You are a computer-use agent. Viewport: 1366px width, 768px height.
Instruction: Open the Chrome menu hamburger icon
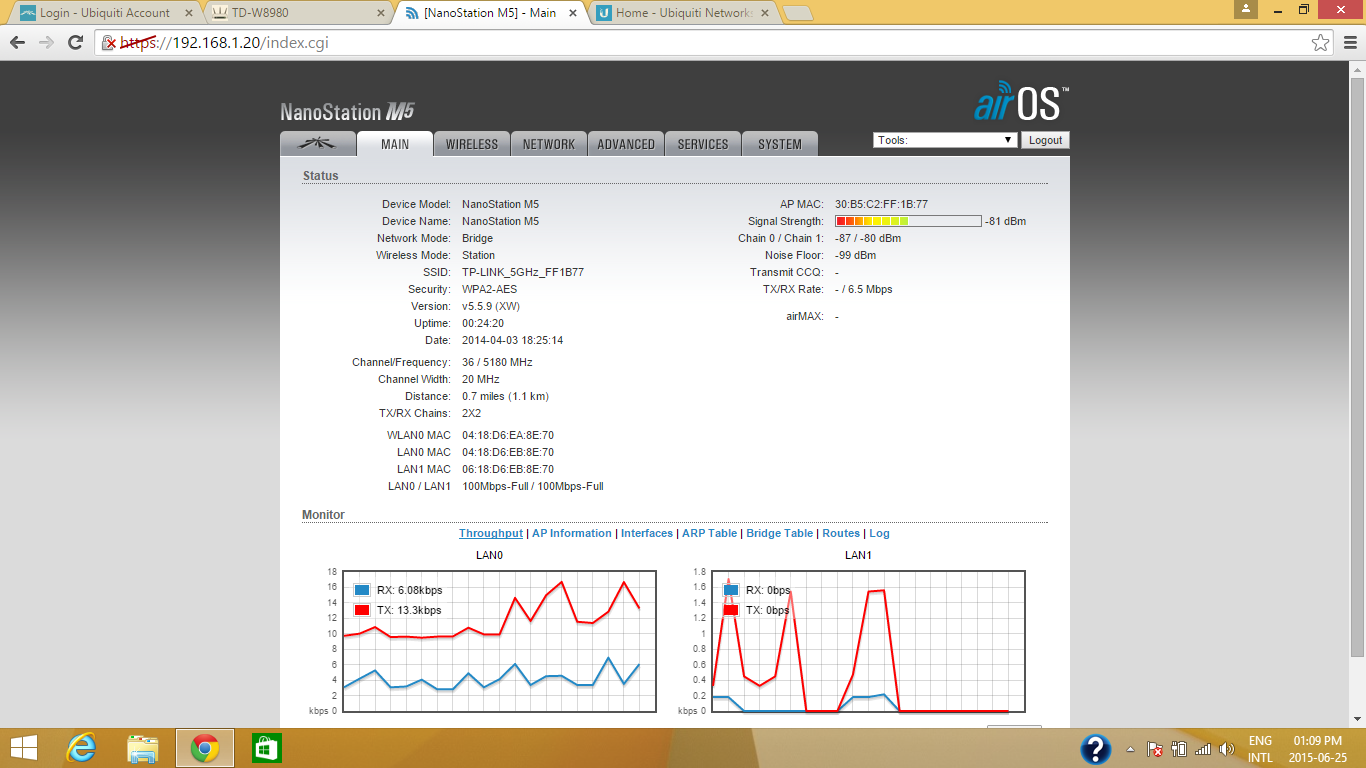1349,43
